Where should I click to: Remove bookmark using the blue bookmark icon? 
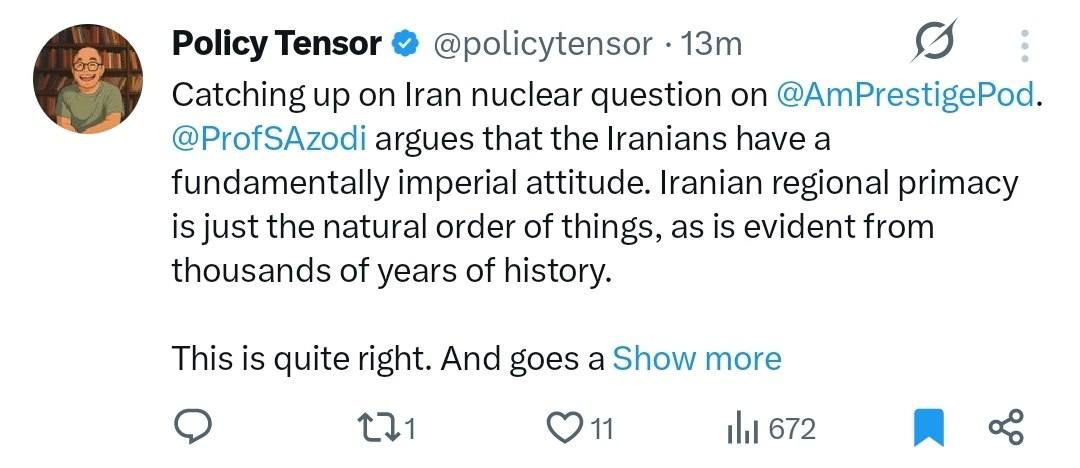928,428
